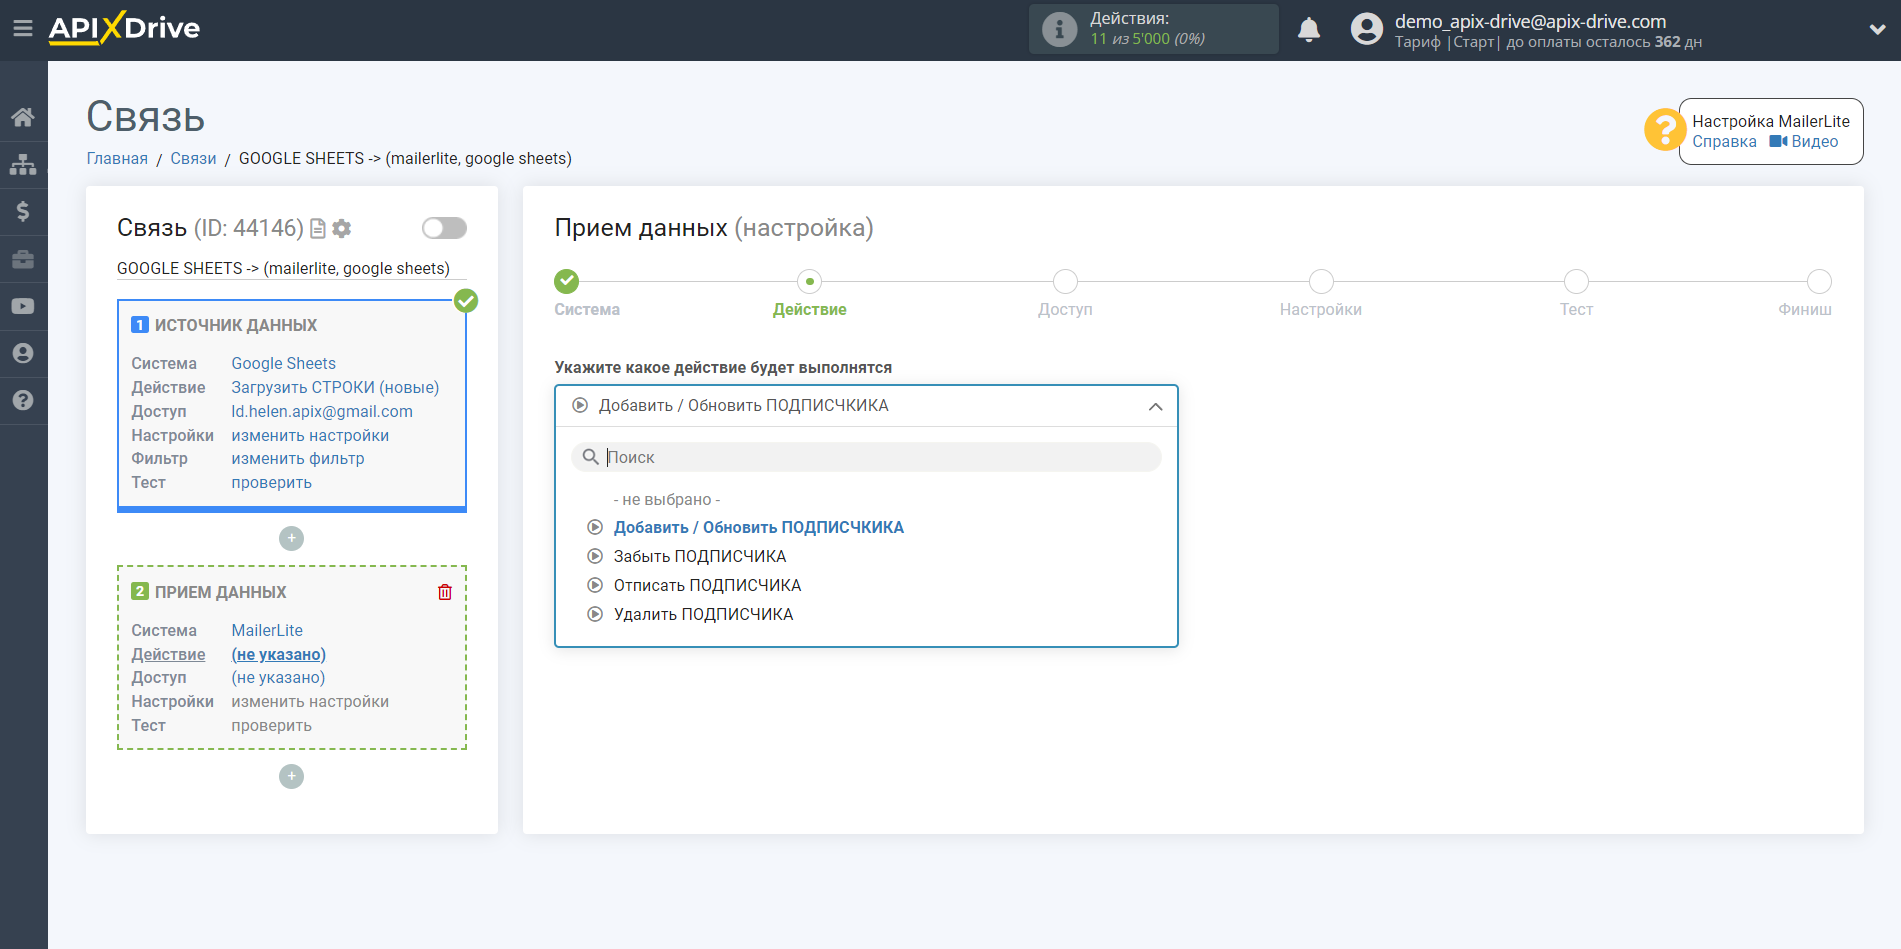Click the actions info icon
The height and width of the screenshot is (949, 1901).
tap(1059, 29)
